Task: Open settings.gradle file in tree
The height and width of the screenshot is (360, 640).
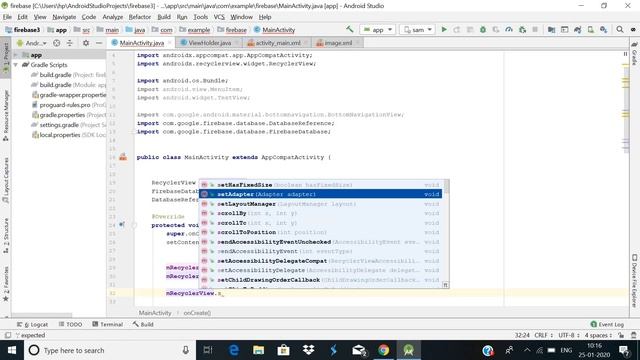Action: (x=69, y=125)
